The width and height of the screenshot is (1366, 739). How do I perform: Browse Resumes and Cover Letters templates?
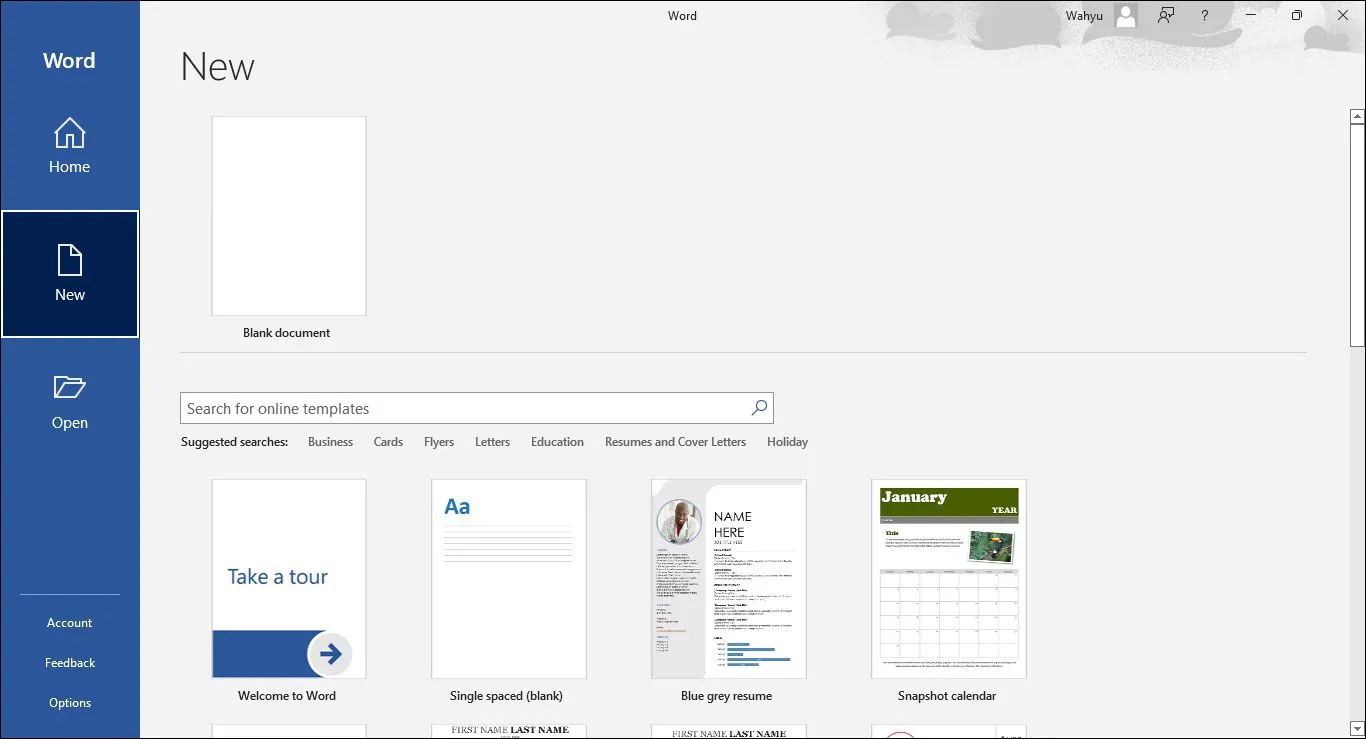pyautogui.click(x=675, y=441)
